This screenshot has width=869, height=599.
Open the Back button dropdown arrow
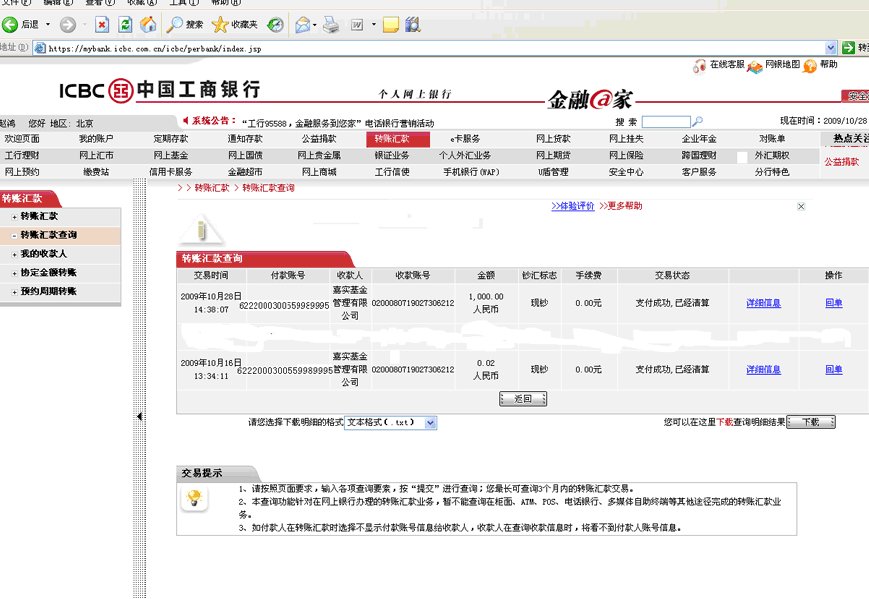click(47, 27)
